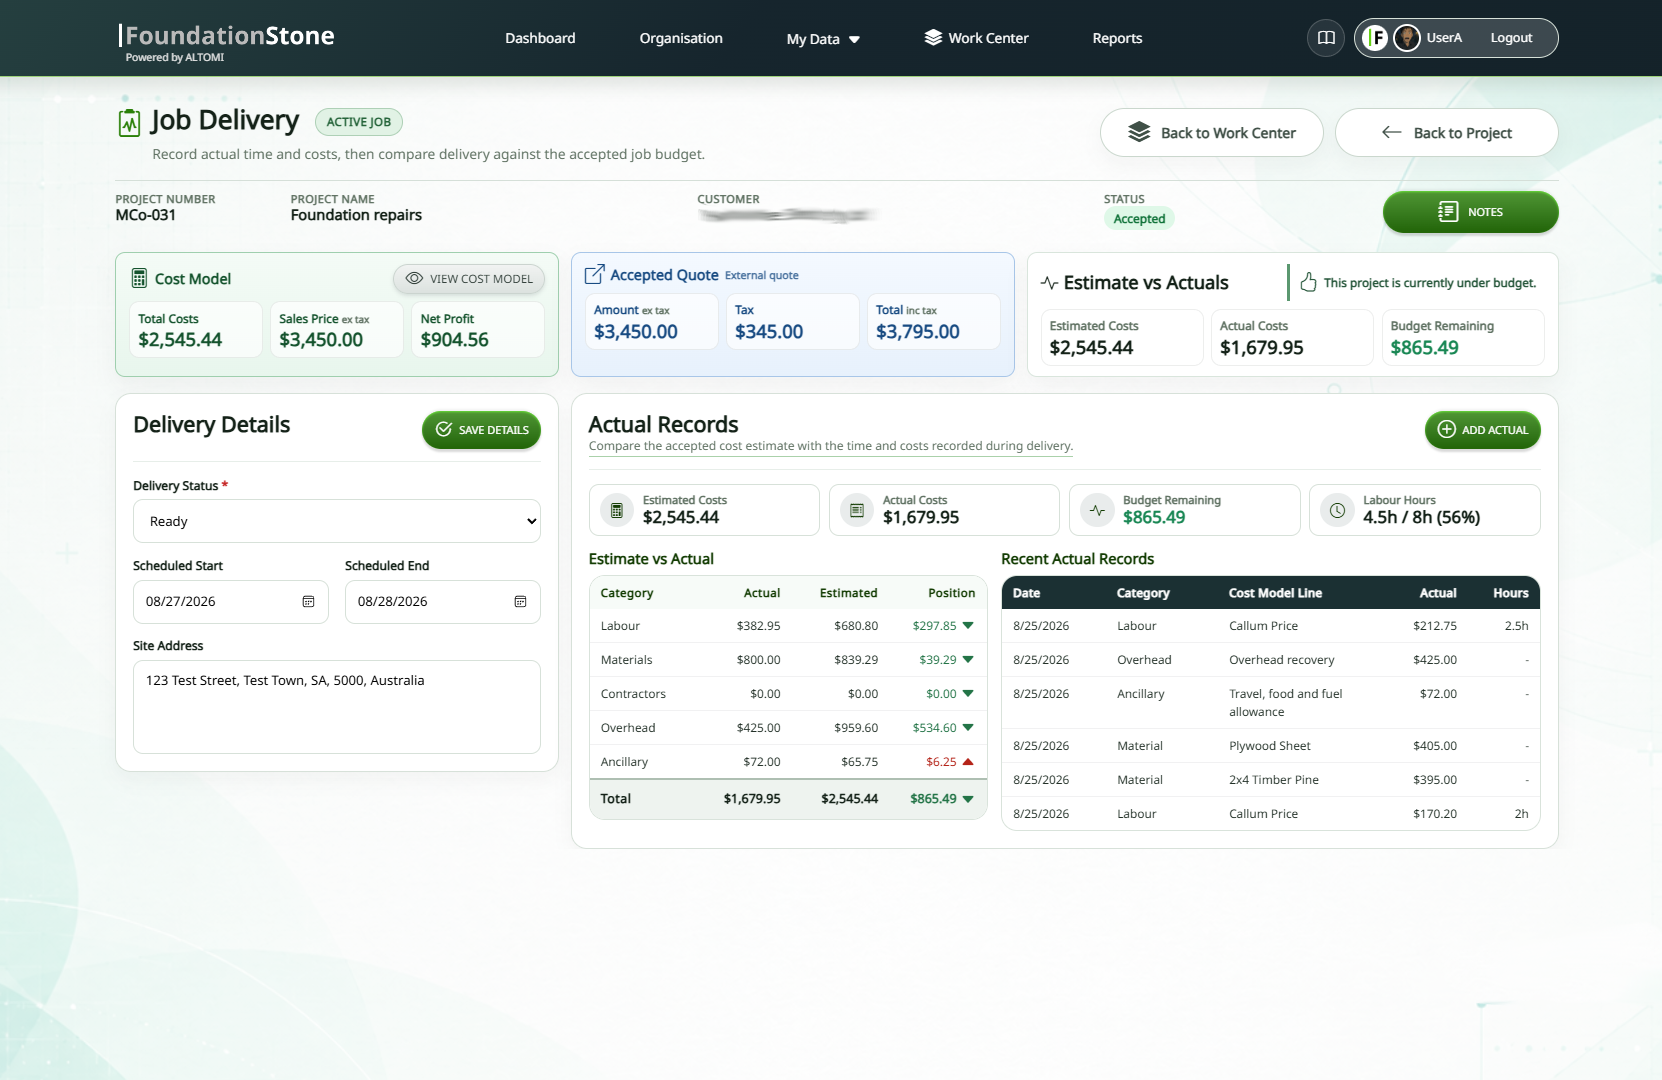Click the Contractors category row
1662x1080 pixels.
pyautogui.click(x=788, y=694)
